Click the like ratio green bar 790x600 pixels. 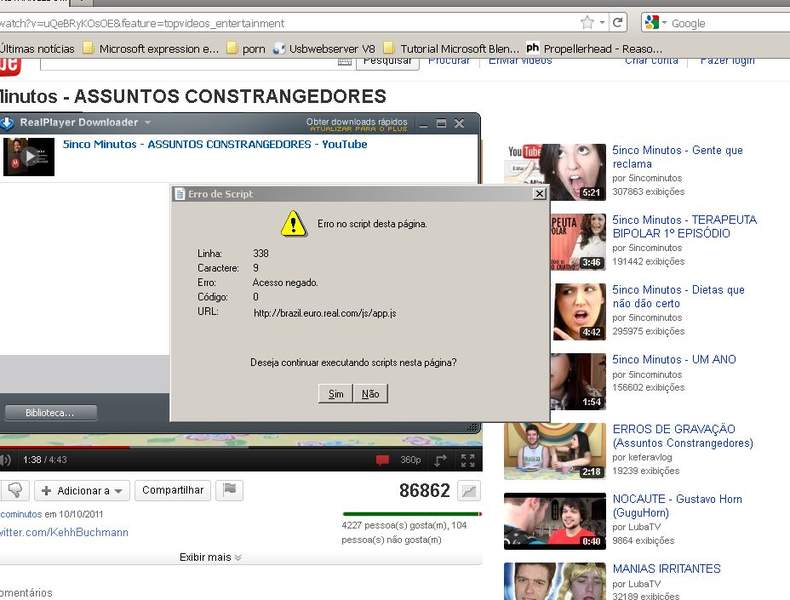pyautogui.click(x=411, y=514)
